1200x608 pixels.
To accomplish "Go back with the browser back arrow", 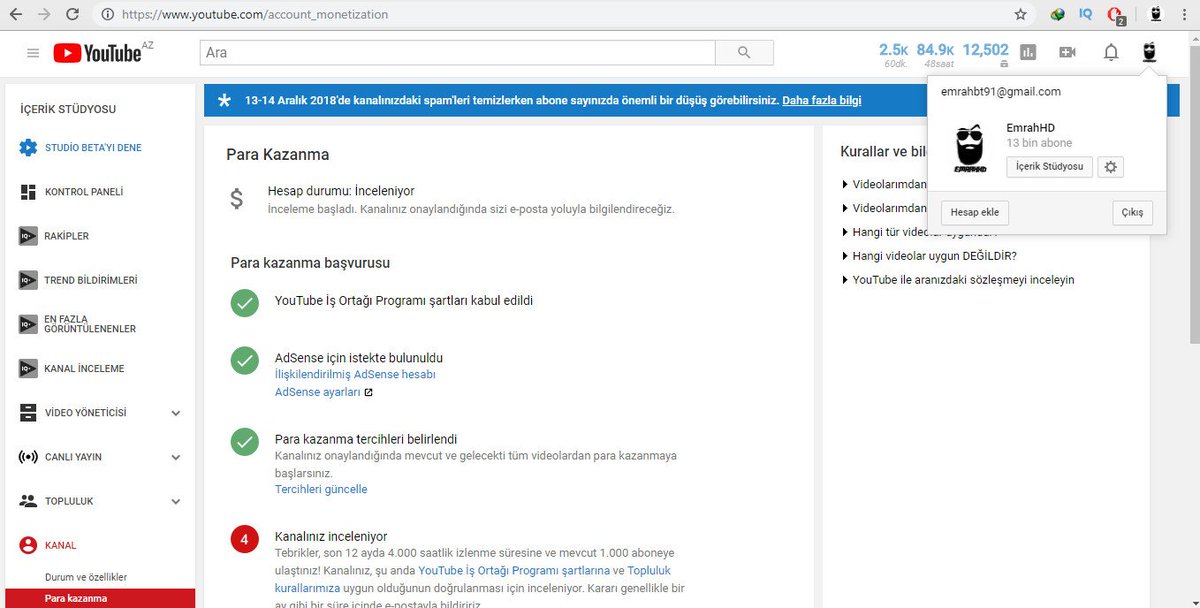I will point(17,15).
